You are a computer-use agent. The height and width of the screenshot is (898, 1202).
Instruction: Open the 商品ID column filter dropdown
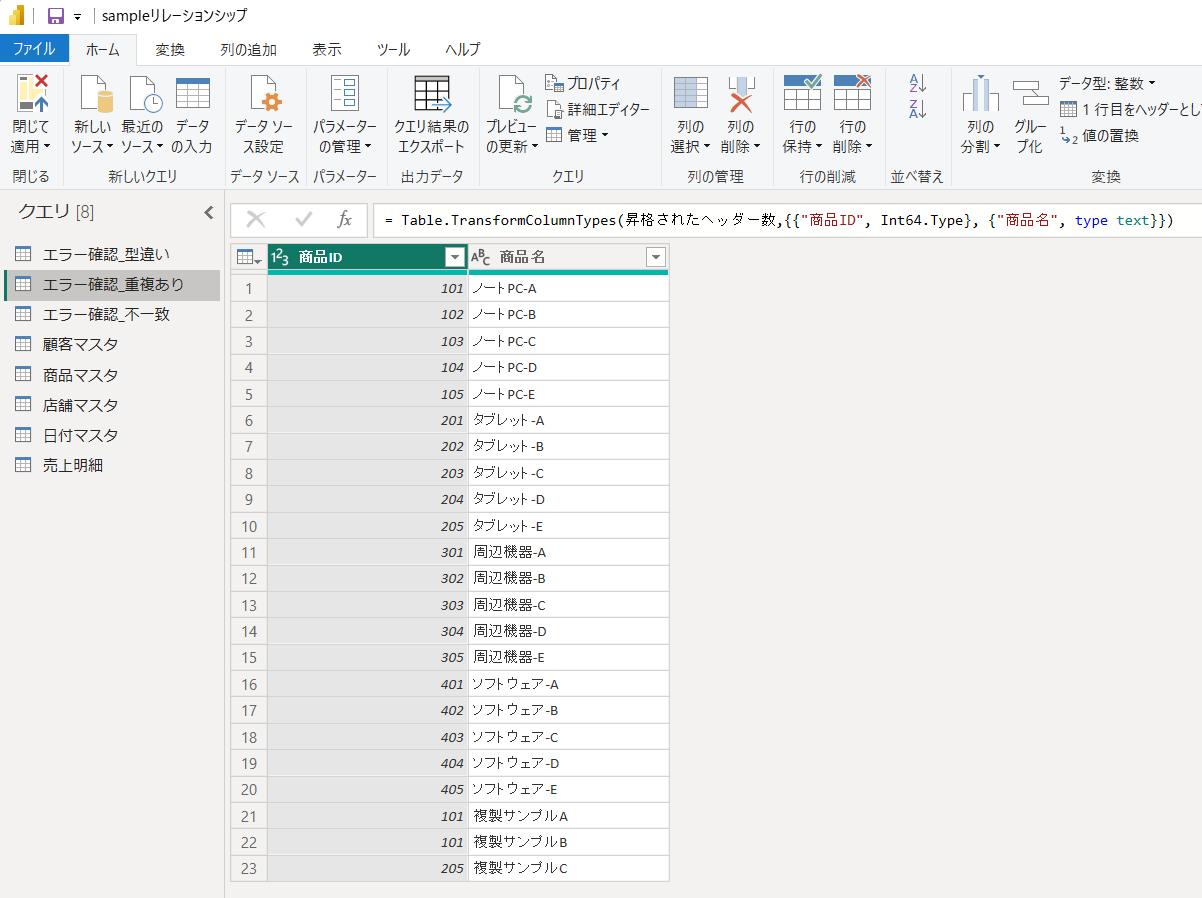click(x=455, y=257)
